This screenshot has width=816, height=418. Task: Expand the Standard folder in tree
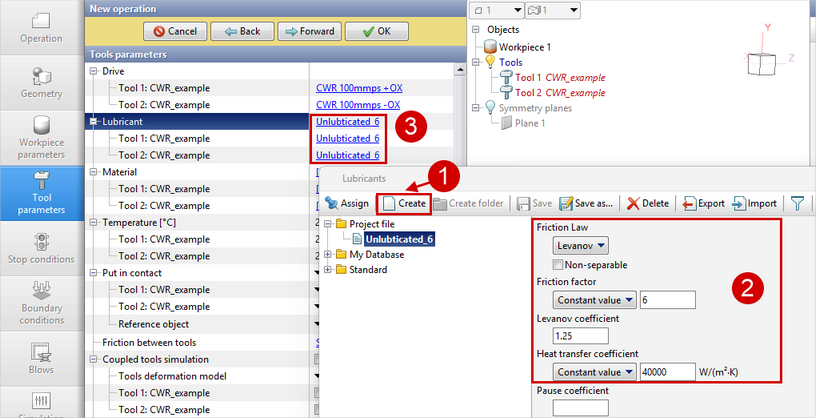329,269
